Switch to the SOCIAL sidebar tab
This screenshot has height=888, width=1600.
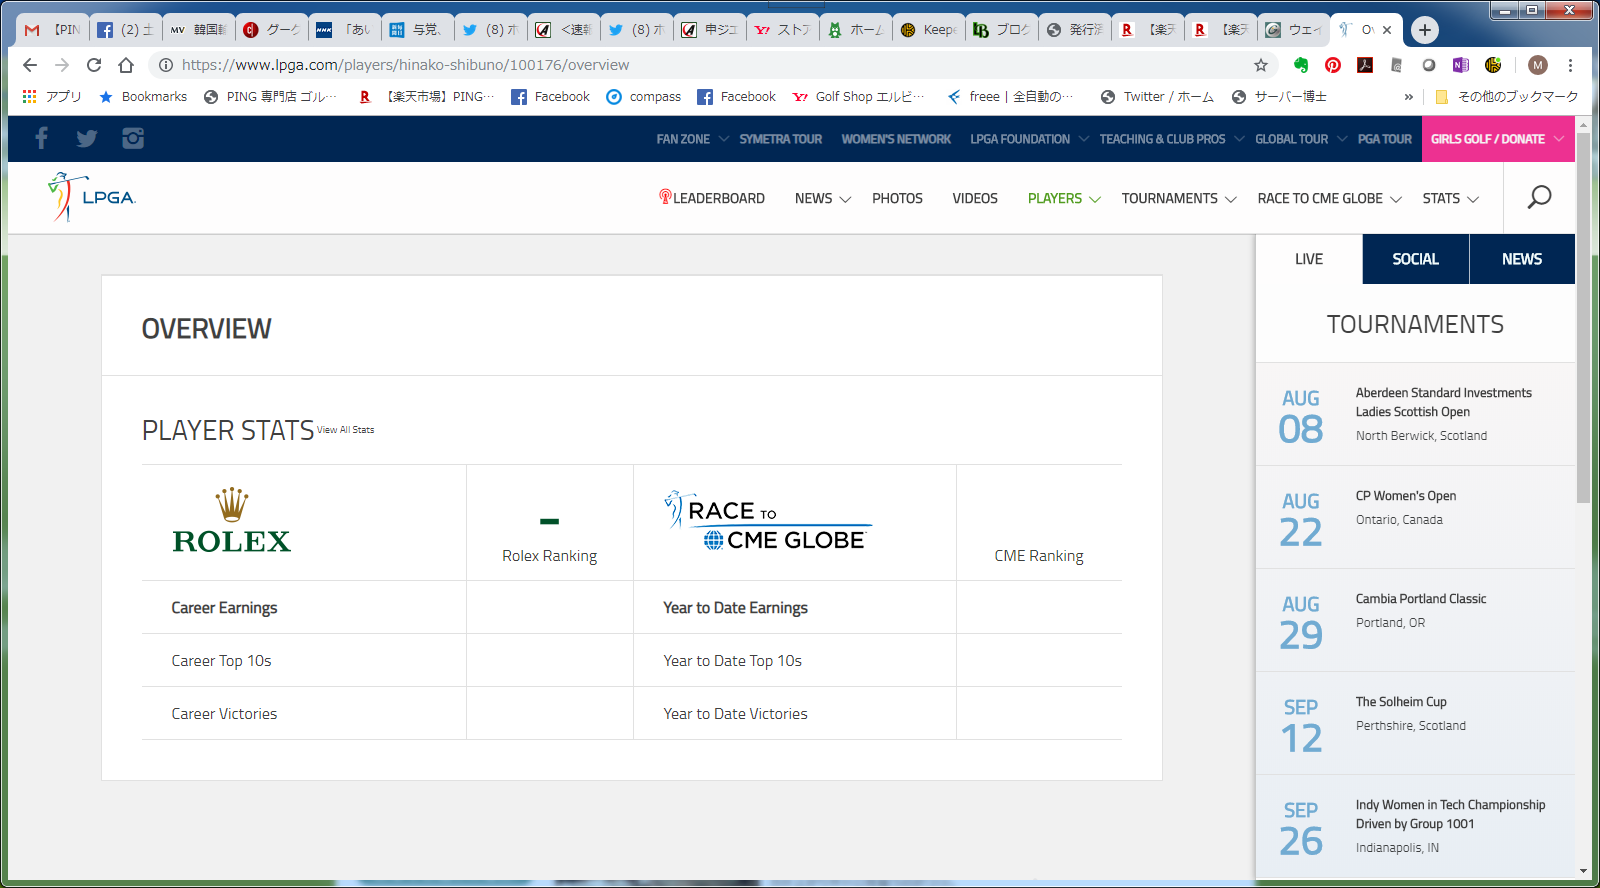[x=1415, y=259]
